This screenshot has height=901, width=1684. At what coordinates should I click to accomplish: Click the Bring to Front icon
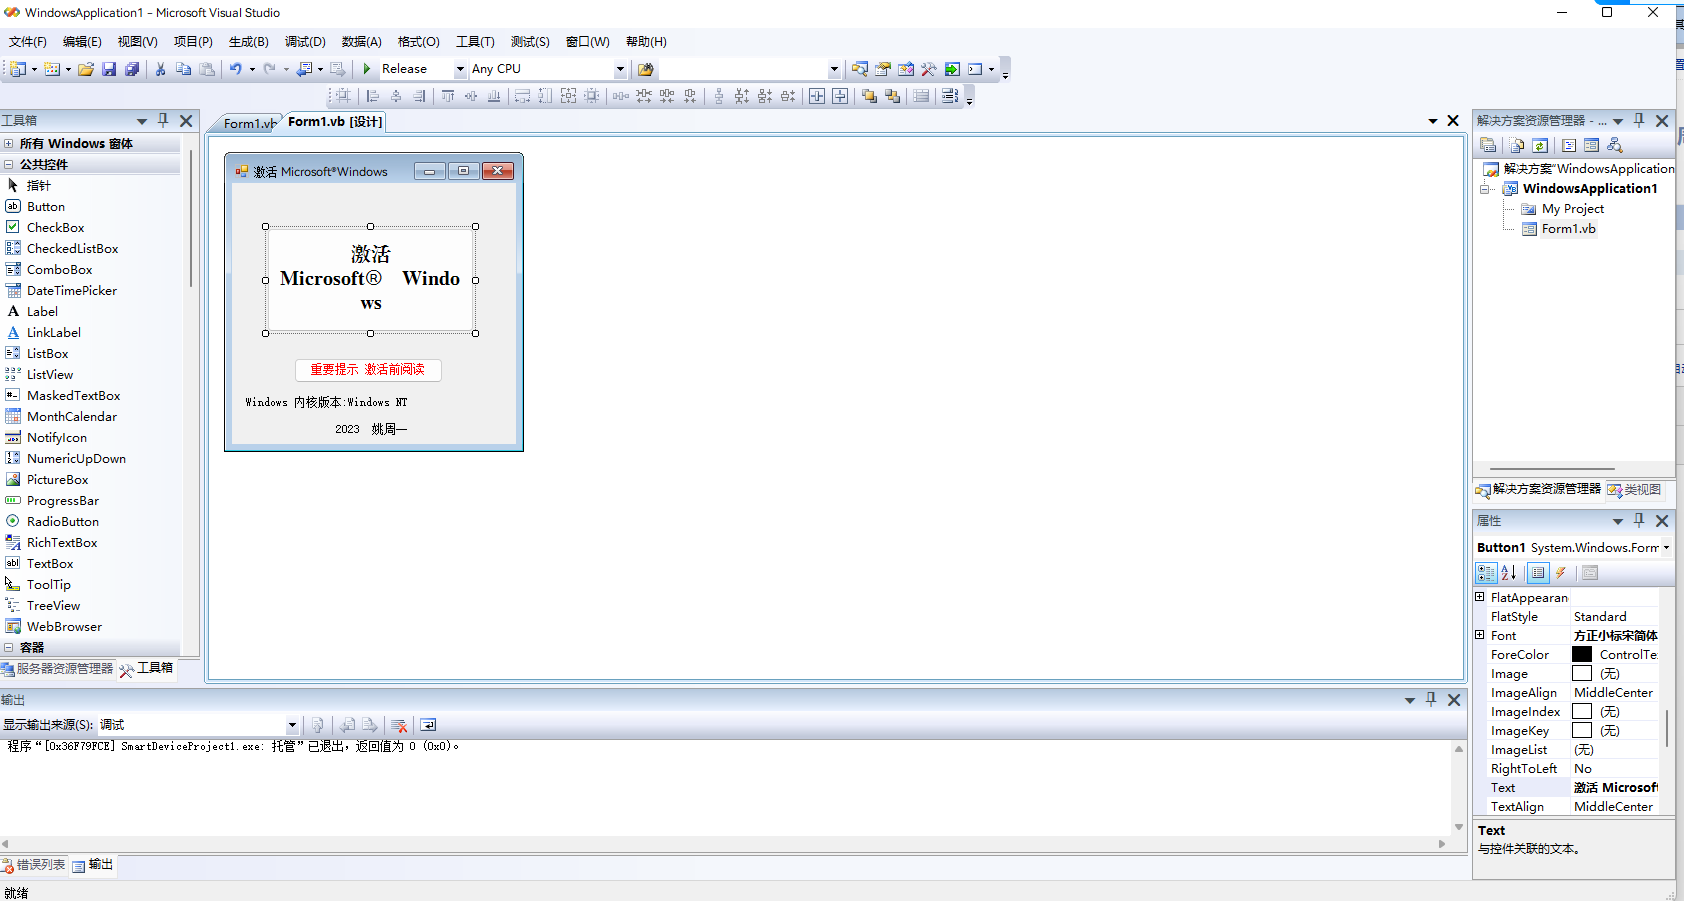[x=869, y=96]
